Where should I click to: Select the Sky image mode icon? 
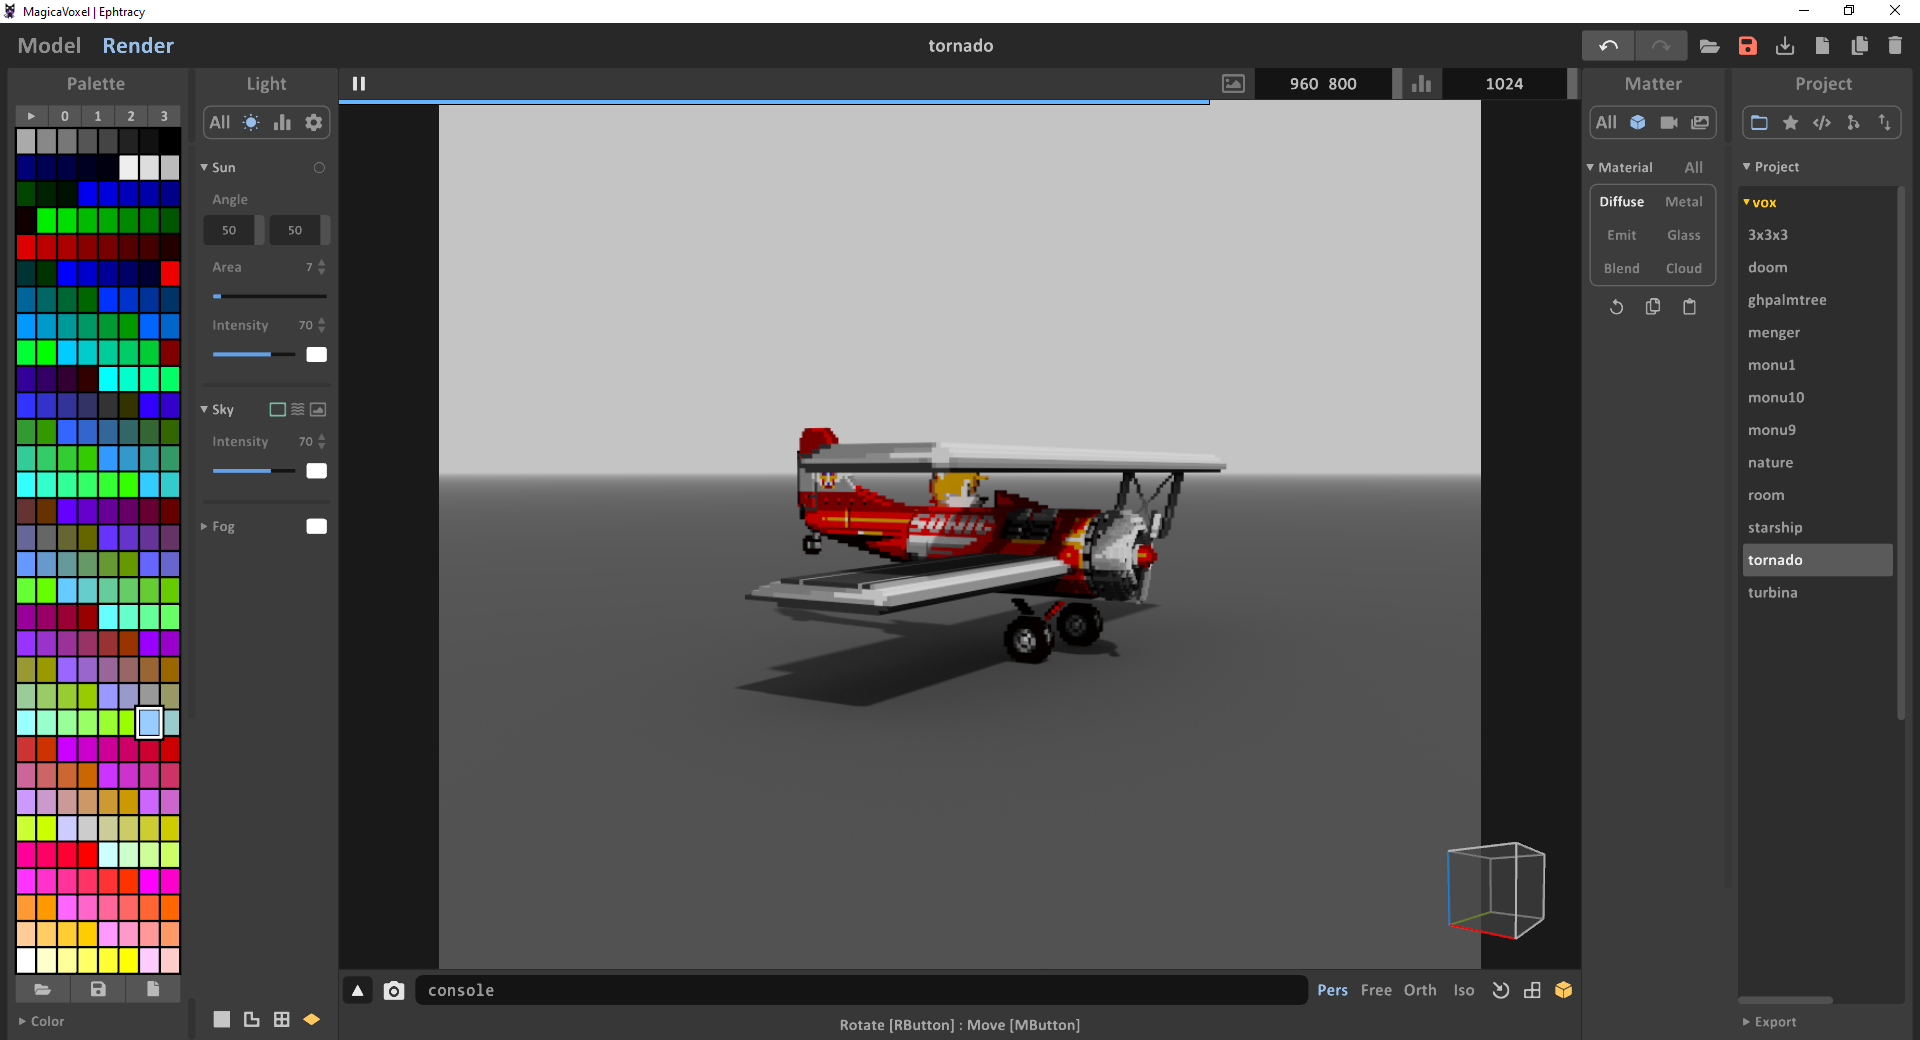point(318,409)
